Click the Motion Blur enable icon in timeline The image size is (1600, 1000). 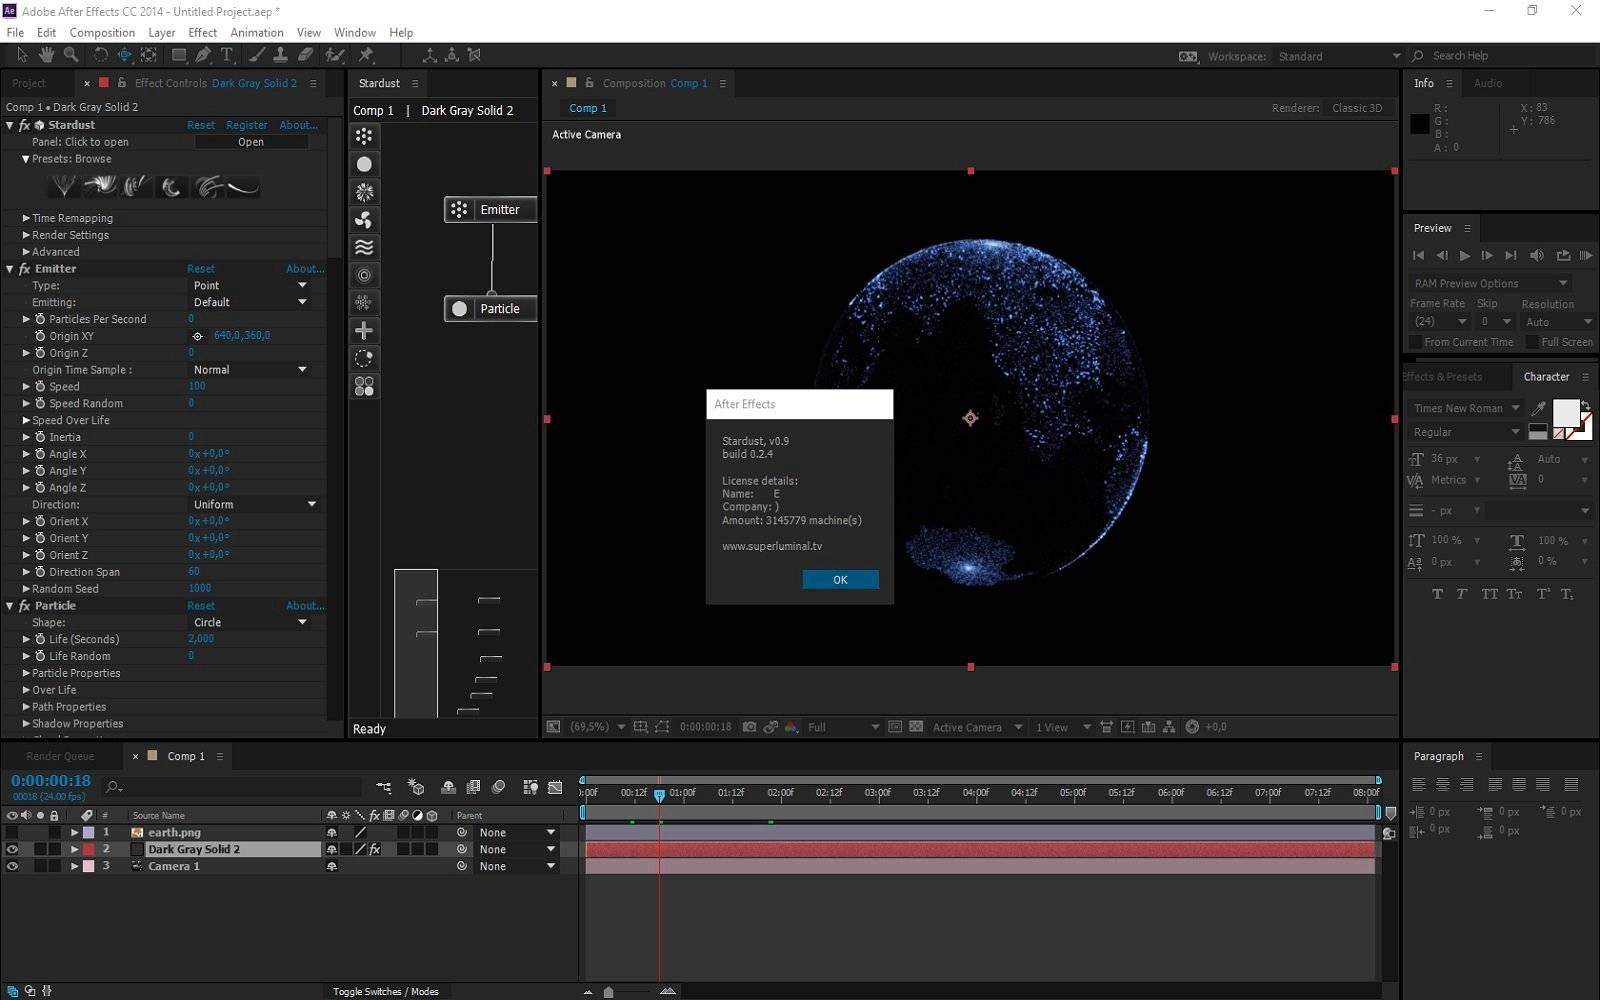(498, 787)
